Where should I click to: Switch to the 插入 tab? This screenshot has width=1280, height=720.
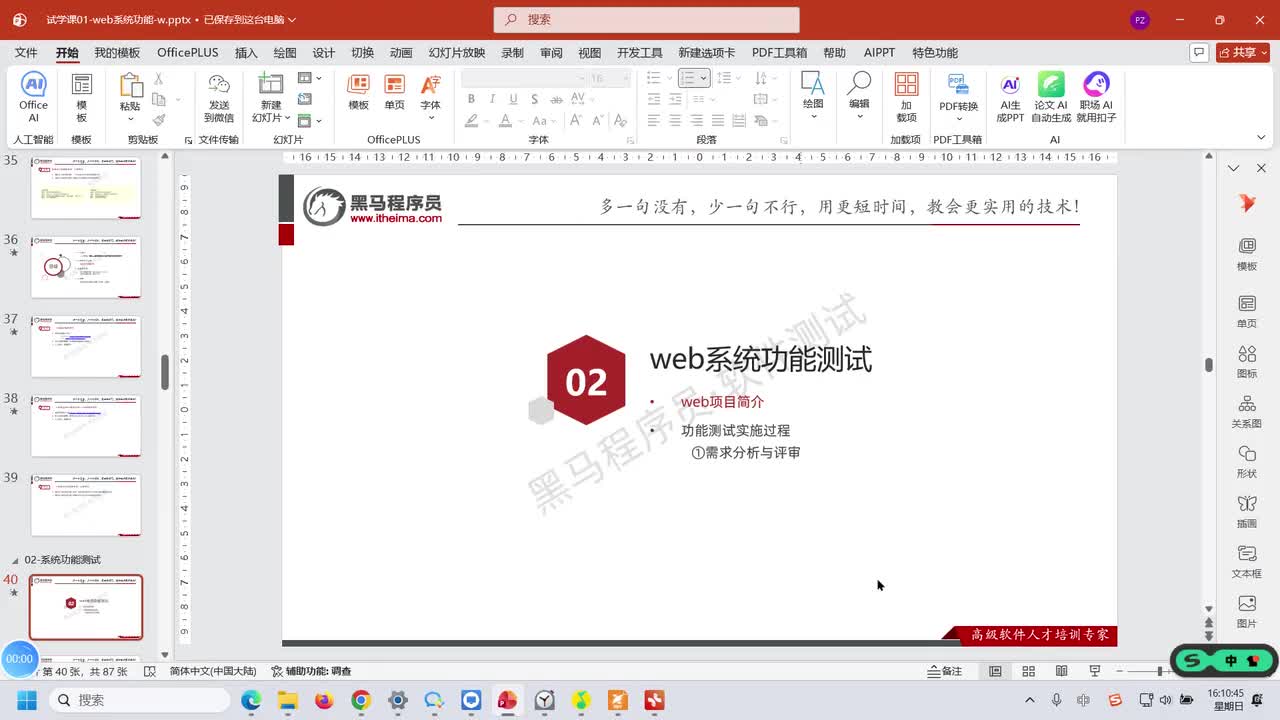[246, 53]
